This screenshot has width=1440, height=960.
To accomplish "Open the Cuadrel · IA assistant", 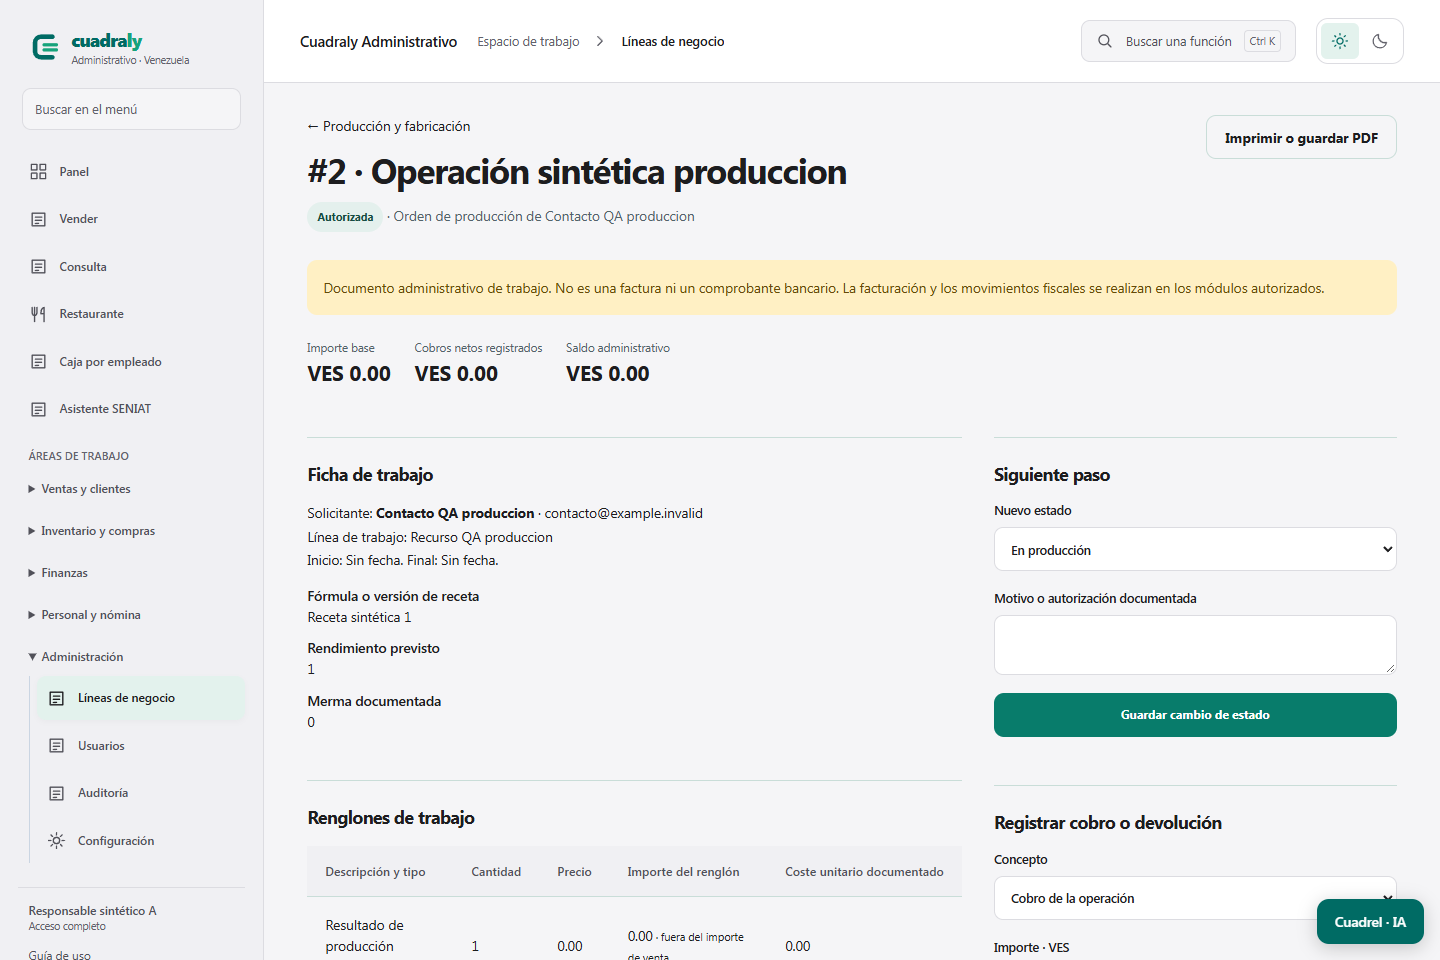I will [1370, 922].
